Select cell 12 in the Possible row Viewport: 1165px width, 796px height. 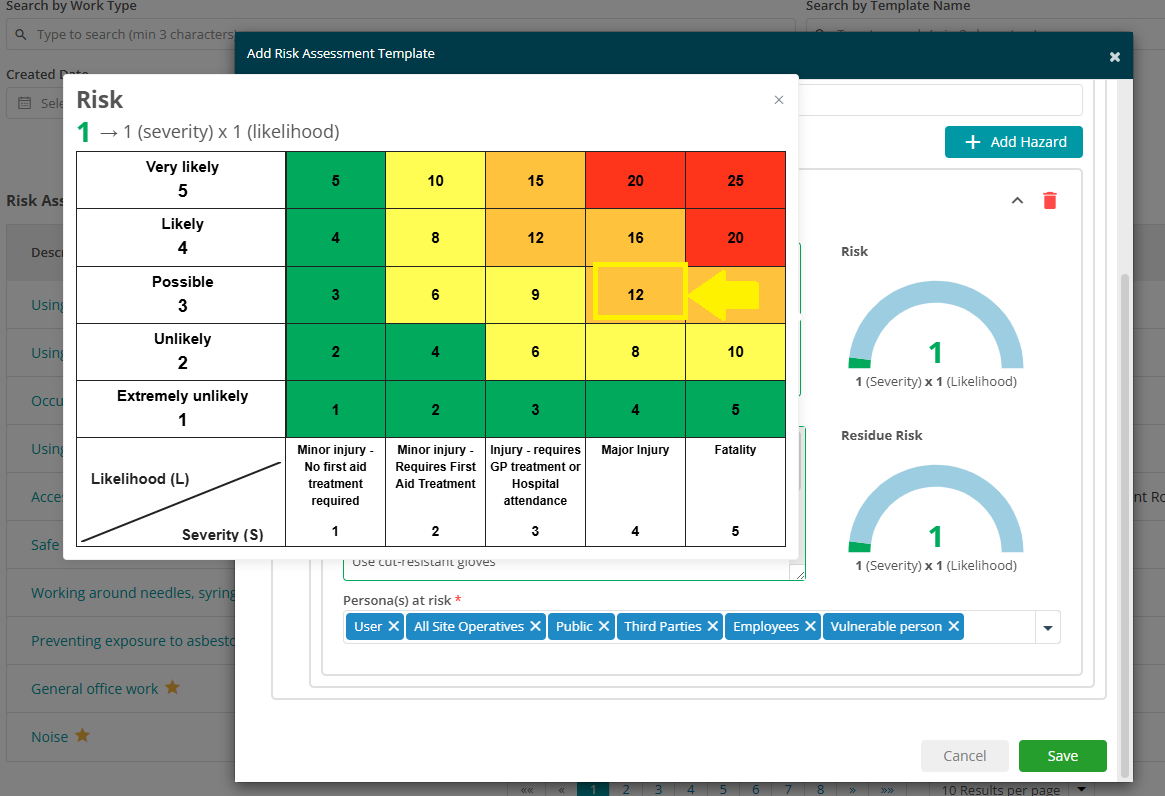[635, 295]
